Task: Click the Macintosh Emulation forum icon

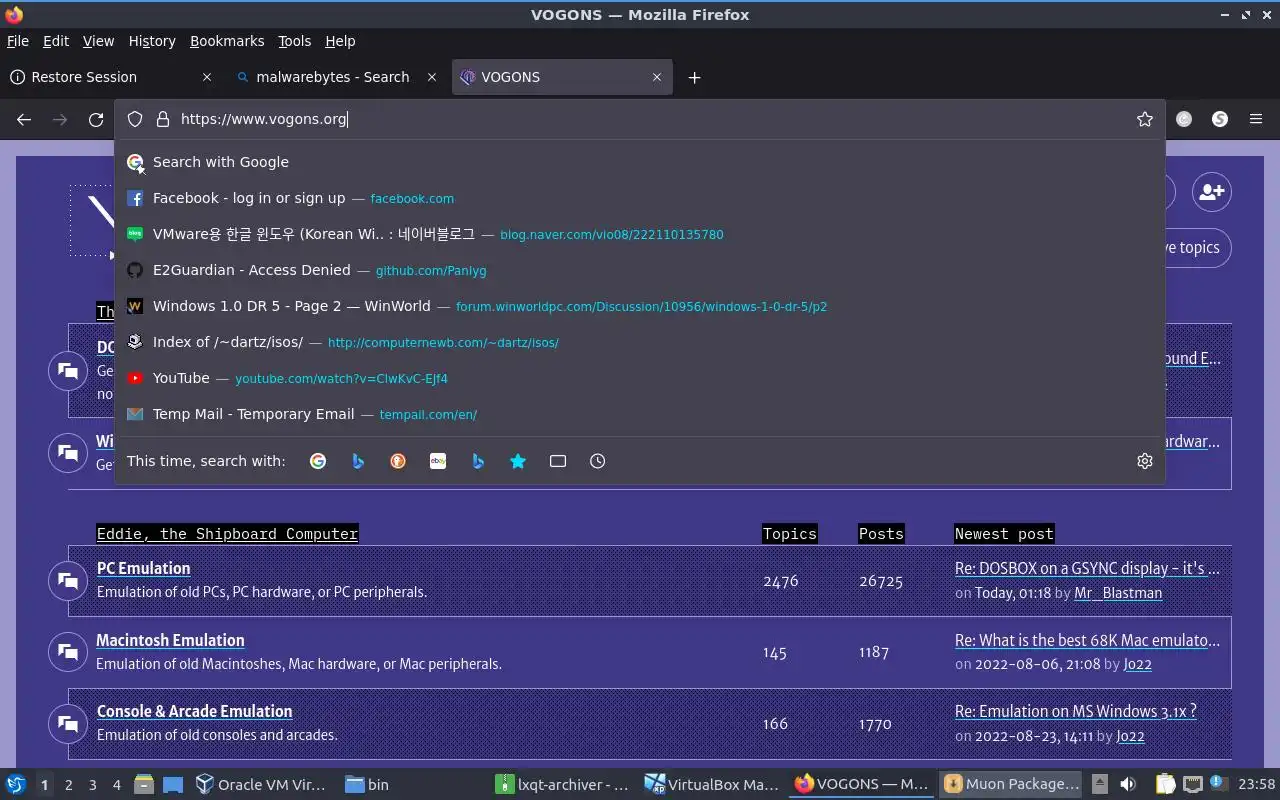Action: [x=68, y=652]
